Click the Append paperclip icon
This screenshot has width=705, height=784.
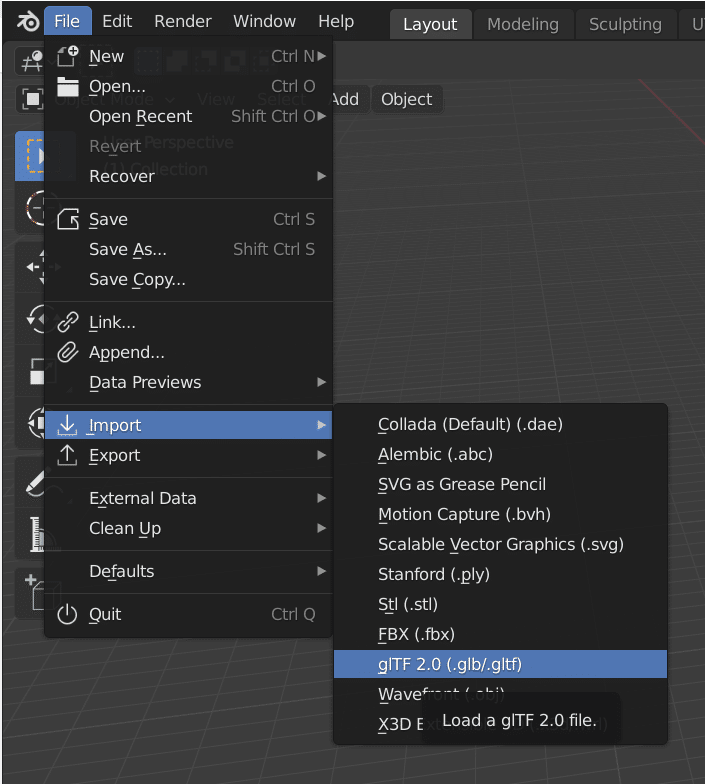[x=68, y=352]
